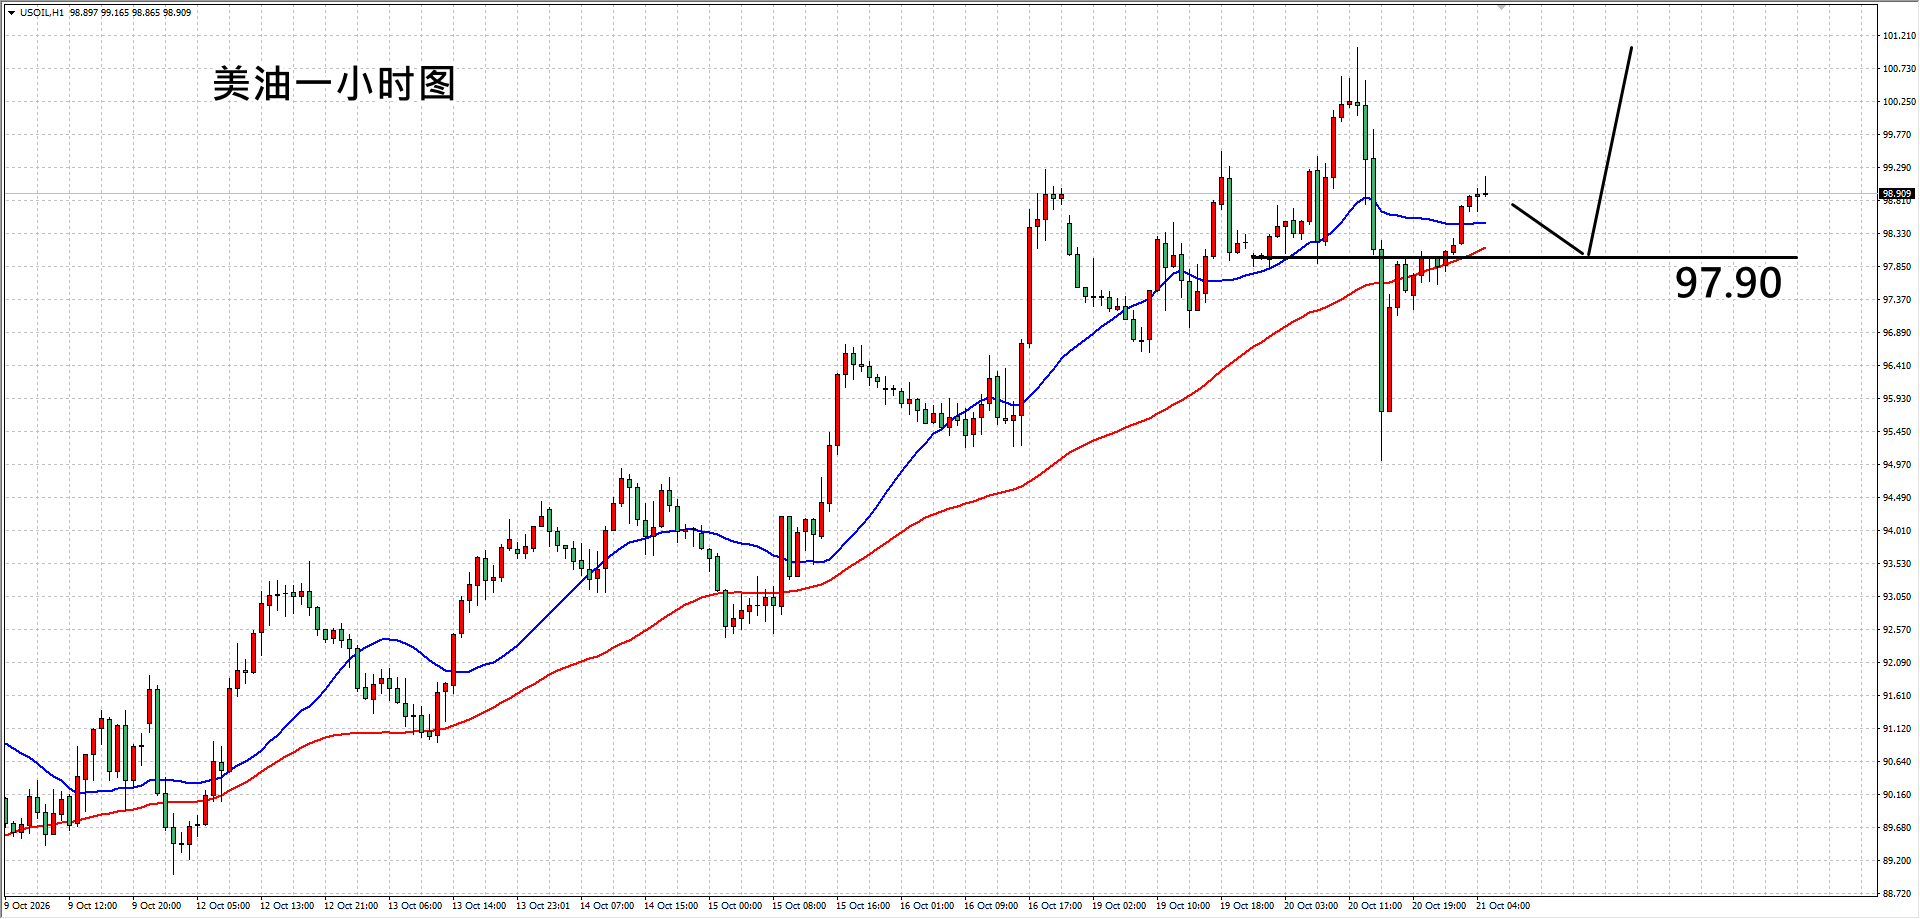This screenshot has height=919, width=1920.
Task: Click price scale label 91.120
Action: click(x=1897, y=729)
